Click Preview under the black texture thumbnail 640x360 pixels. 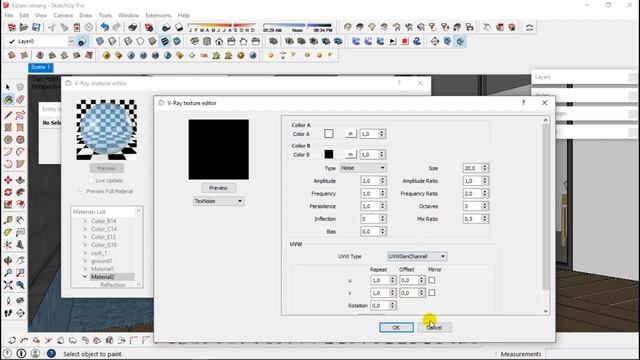click(218, 188)
